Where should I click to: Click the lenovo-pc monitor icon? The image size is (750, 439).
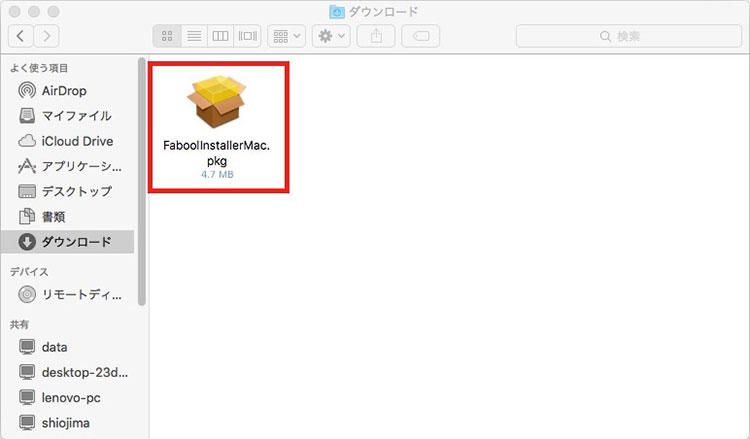27,397
